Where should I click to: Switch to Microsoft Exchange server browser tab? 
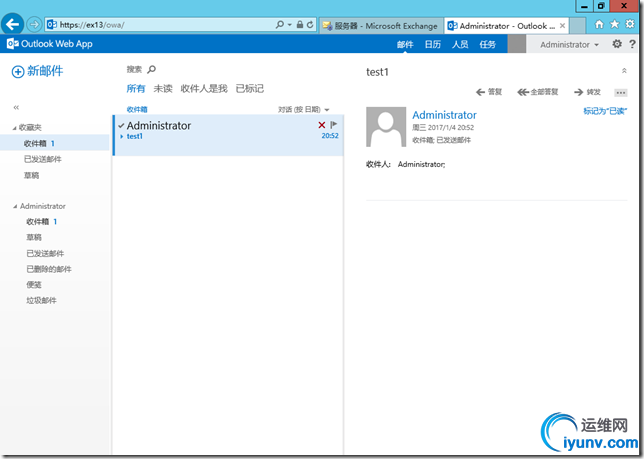381,26
